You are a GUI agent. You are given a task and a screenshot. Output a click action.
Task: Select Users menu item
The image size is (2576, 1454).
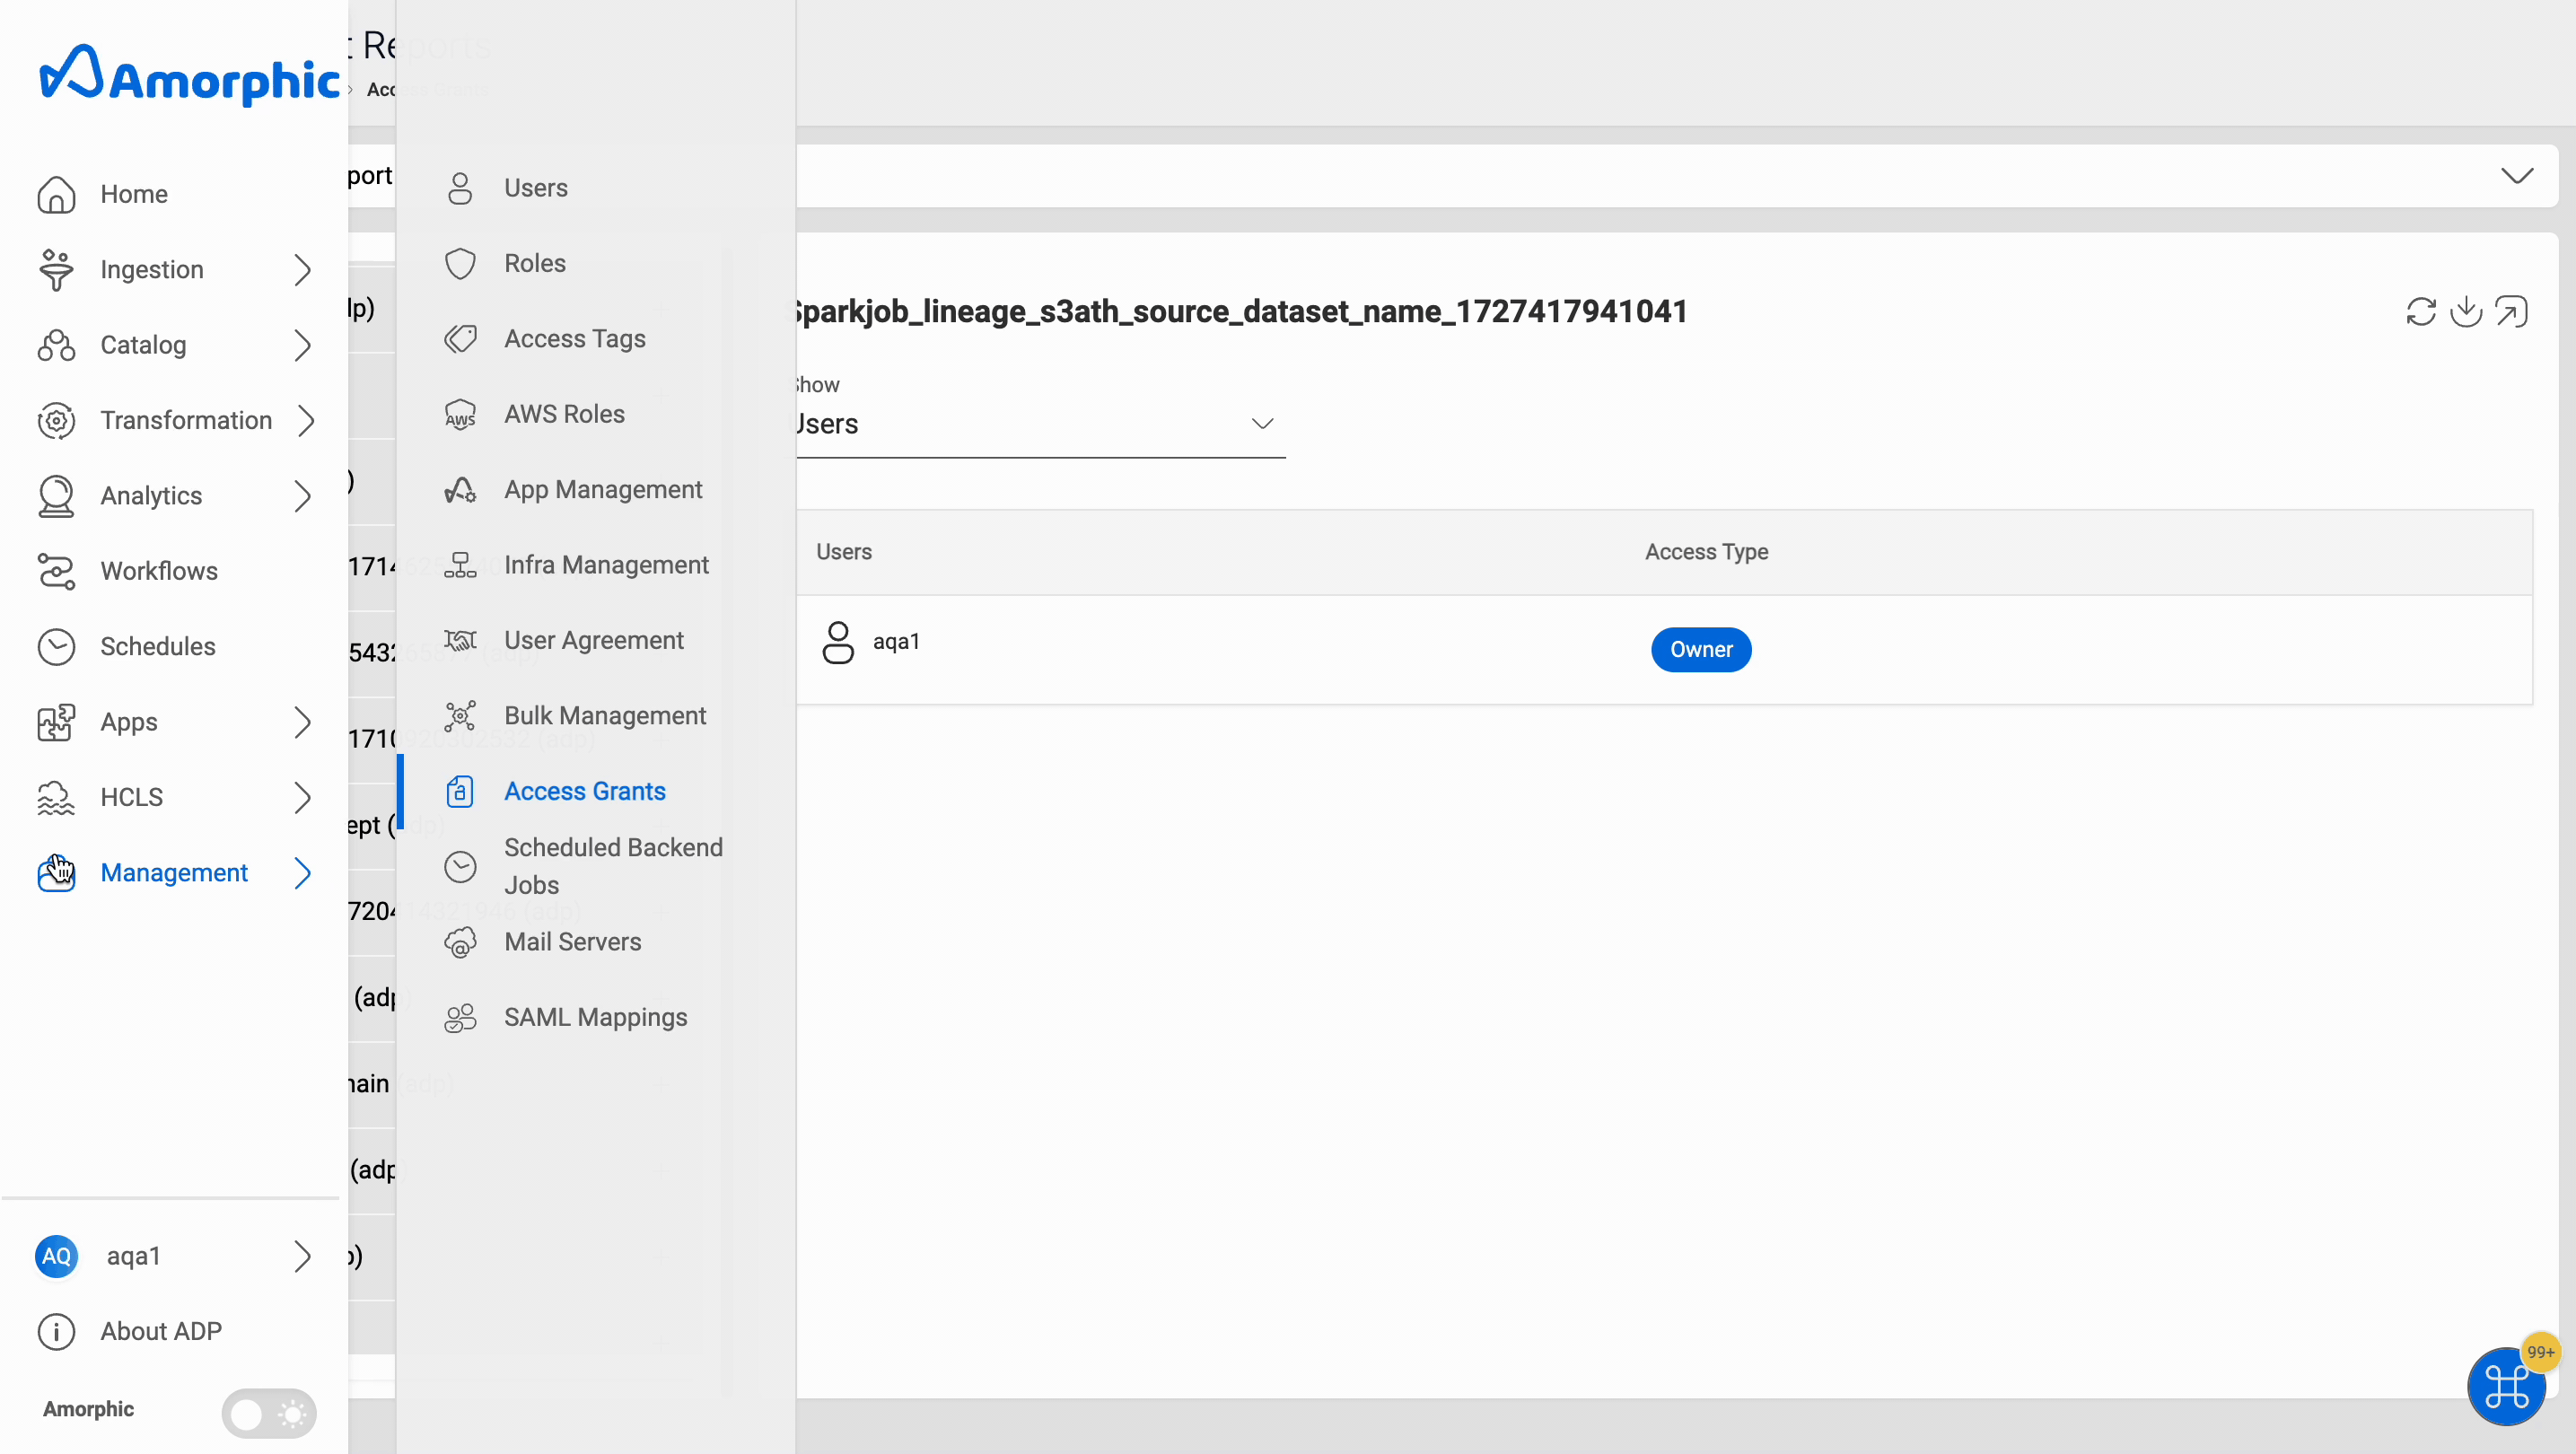(535, 188)
